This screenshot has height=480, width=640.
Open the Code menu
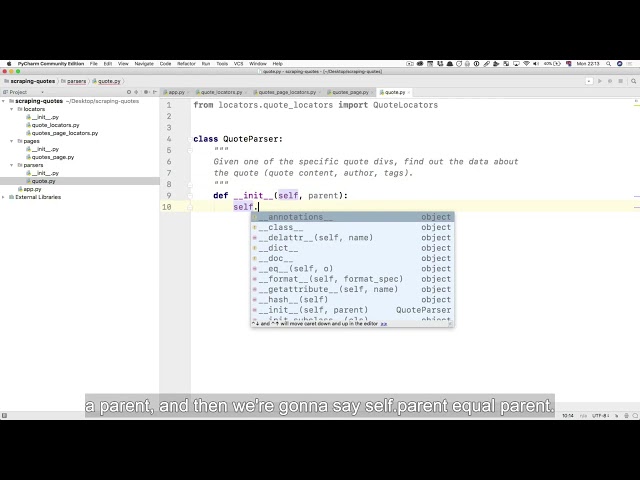[x=165, y=64]
